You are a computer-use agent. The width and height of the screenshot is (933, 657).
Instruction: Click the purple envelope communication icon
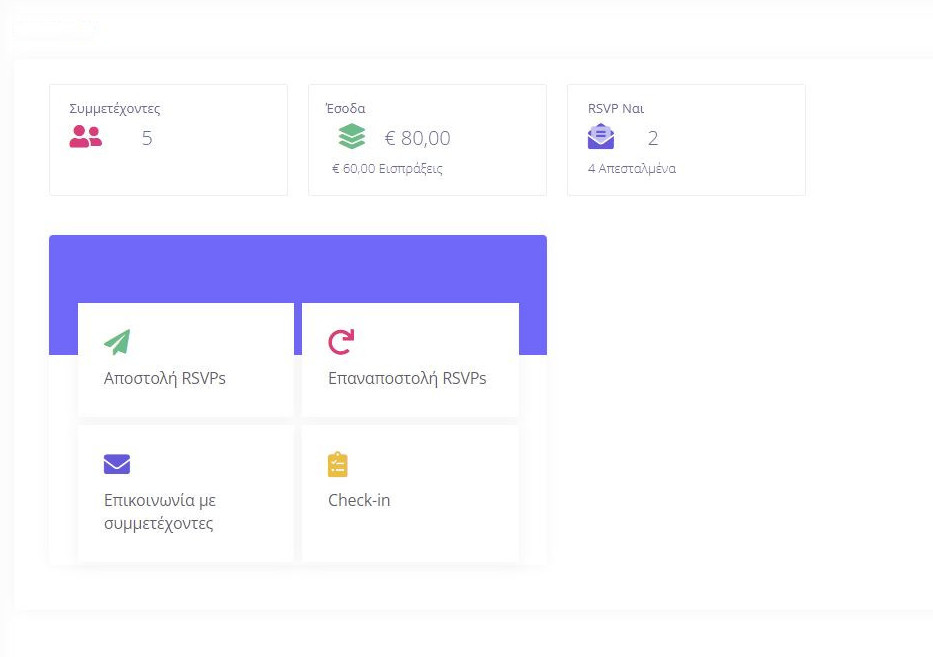pos(117,464)
